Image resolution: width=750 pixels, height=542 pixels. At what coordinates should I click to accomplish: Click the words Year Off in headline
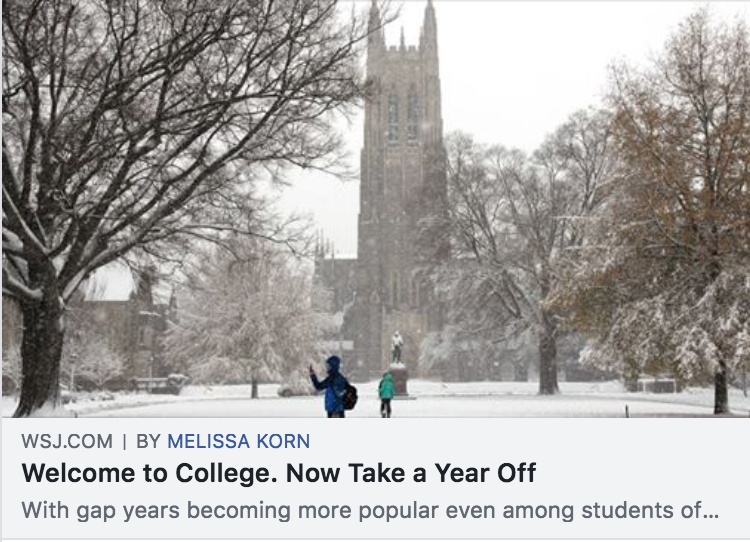pos(485,473)
